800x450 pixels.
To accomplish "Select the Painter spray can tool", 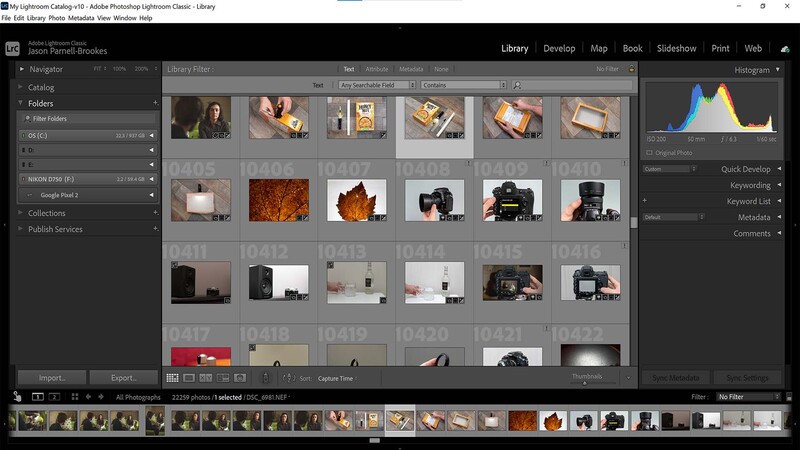I will 265,378.
